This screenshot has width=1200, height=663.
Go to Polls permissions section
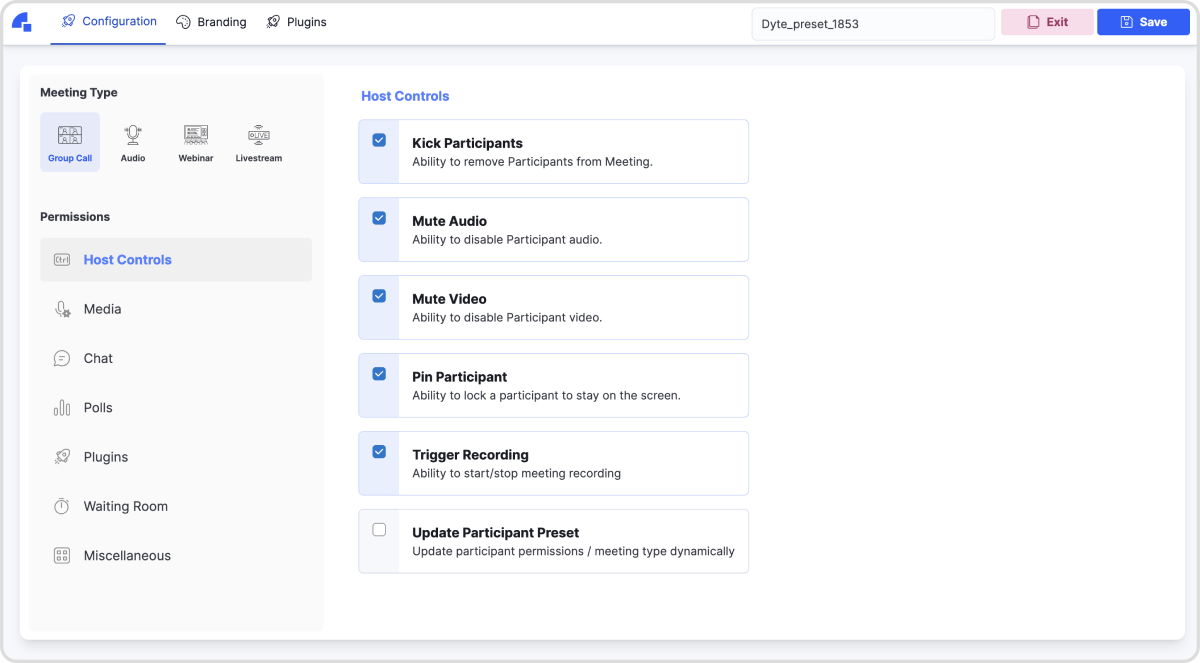(x=98, y=408)
